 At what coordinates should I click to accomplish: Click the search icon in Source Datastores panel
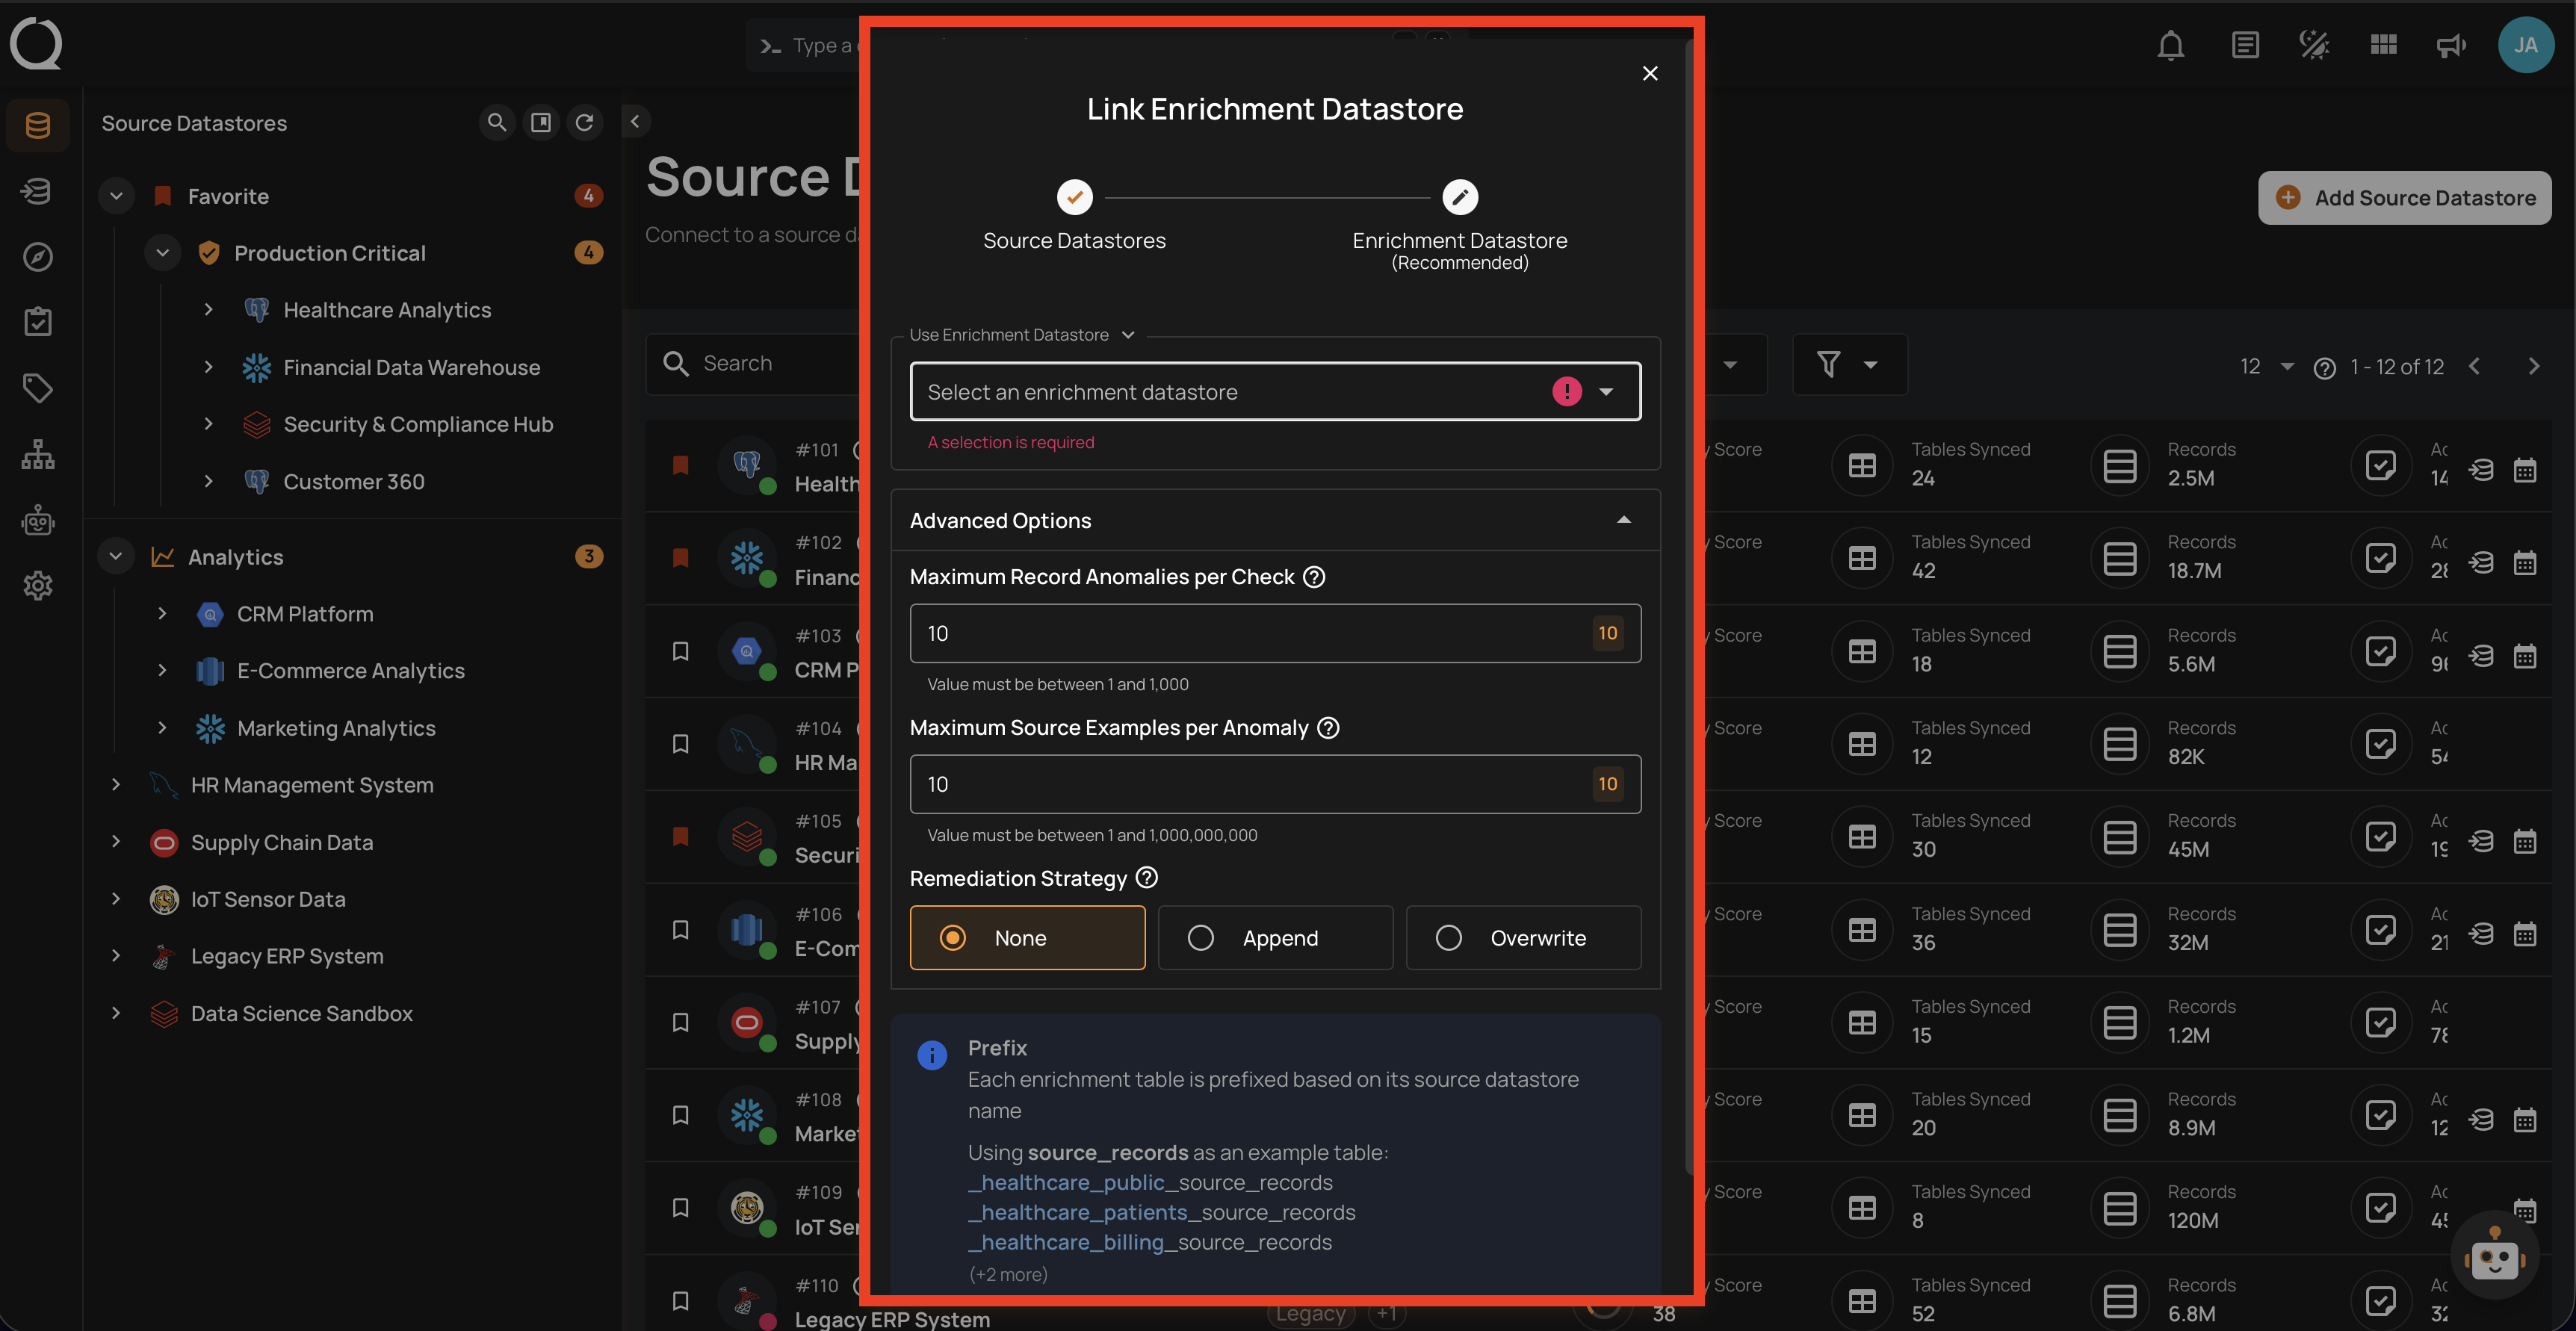496,122
